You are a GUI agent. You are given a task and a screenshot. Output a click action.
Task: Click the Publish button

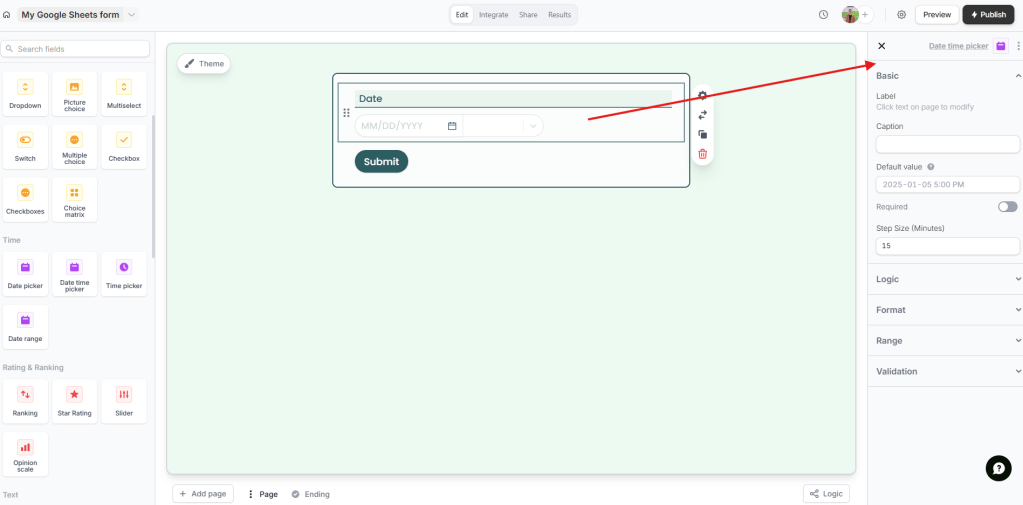(988, 15)
